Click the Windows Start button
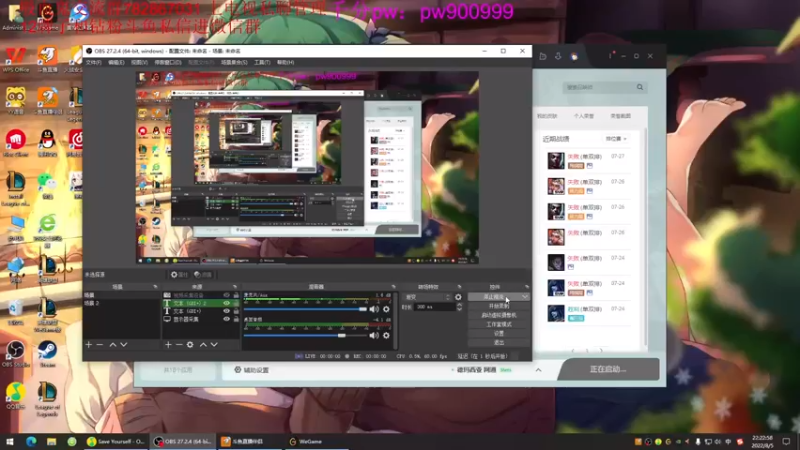 (9, 442)
